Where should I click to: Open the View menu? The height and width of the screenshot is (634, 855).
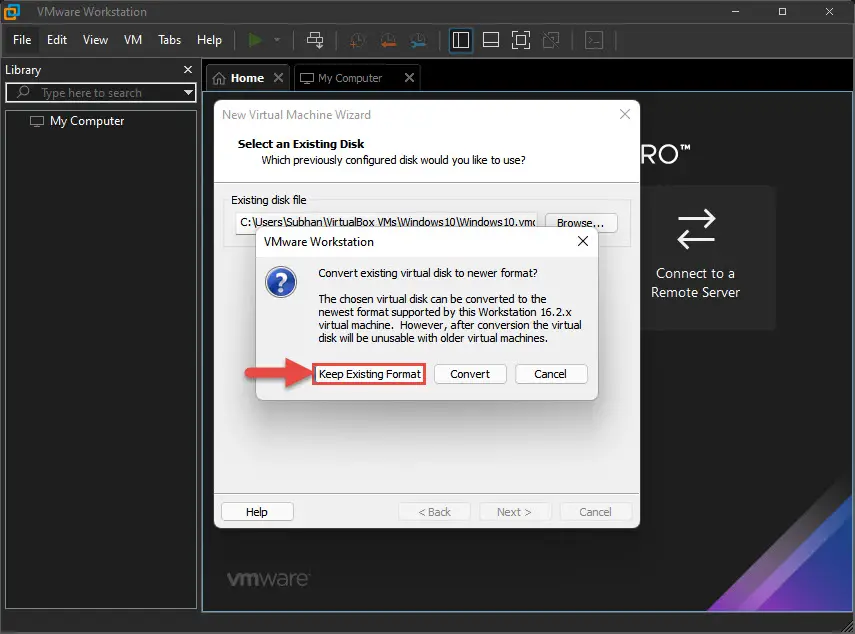click(x=95, y=40)
